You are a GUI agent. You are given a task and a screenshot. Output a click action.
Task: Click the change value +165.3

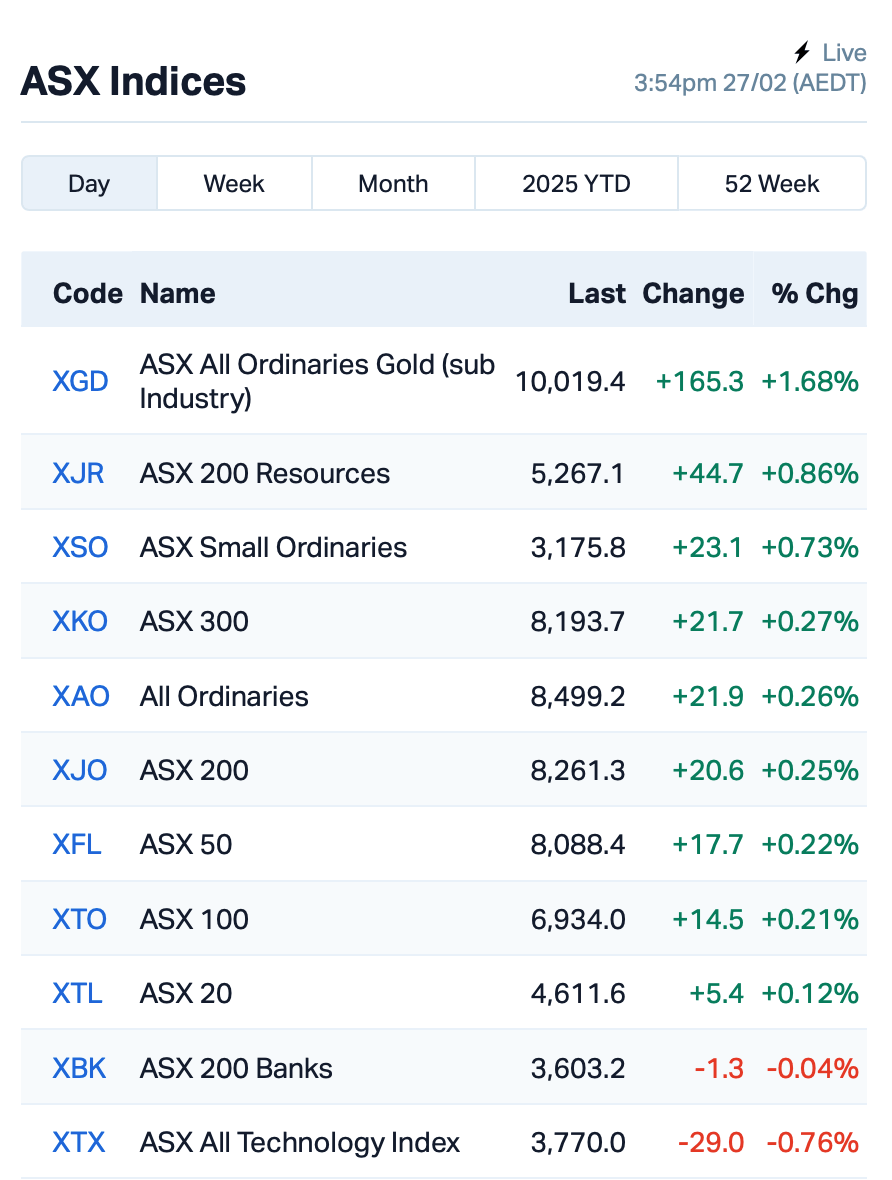click(700, 382)
